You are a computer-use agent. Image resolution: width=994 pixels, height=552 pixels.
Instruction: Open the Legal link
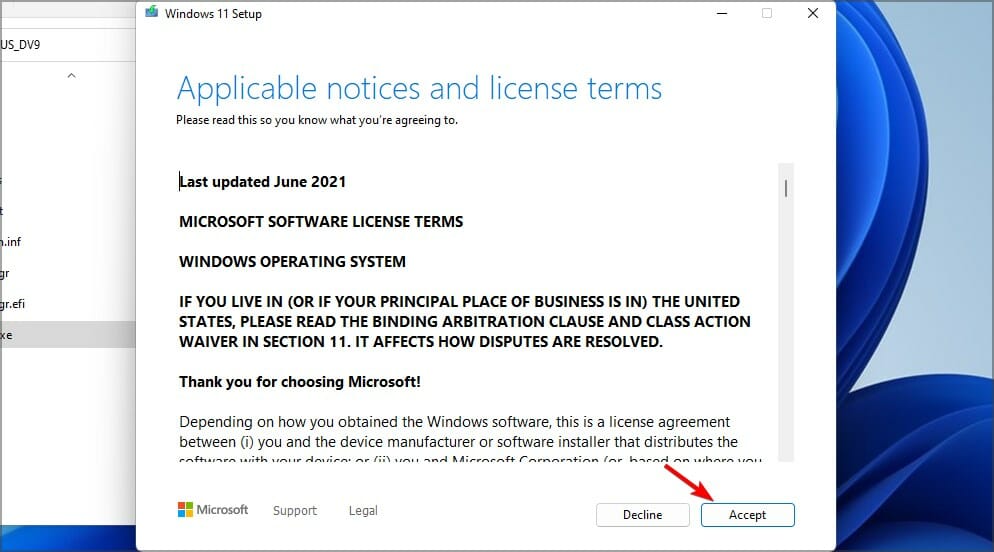click(x=363, y=510)
